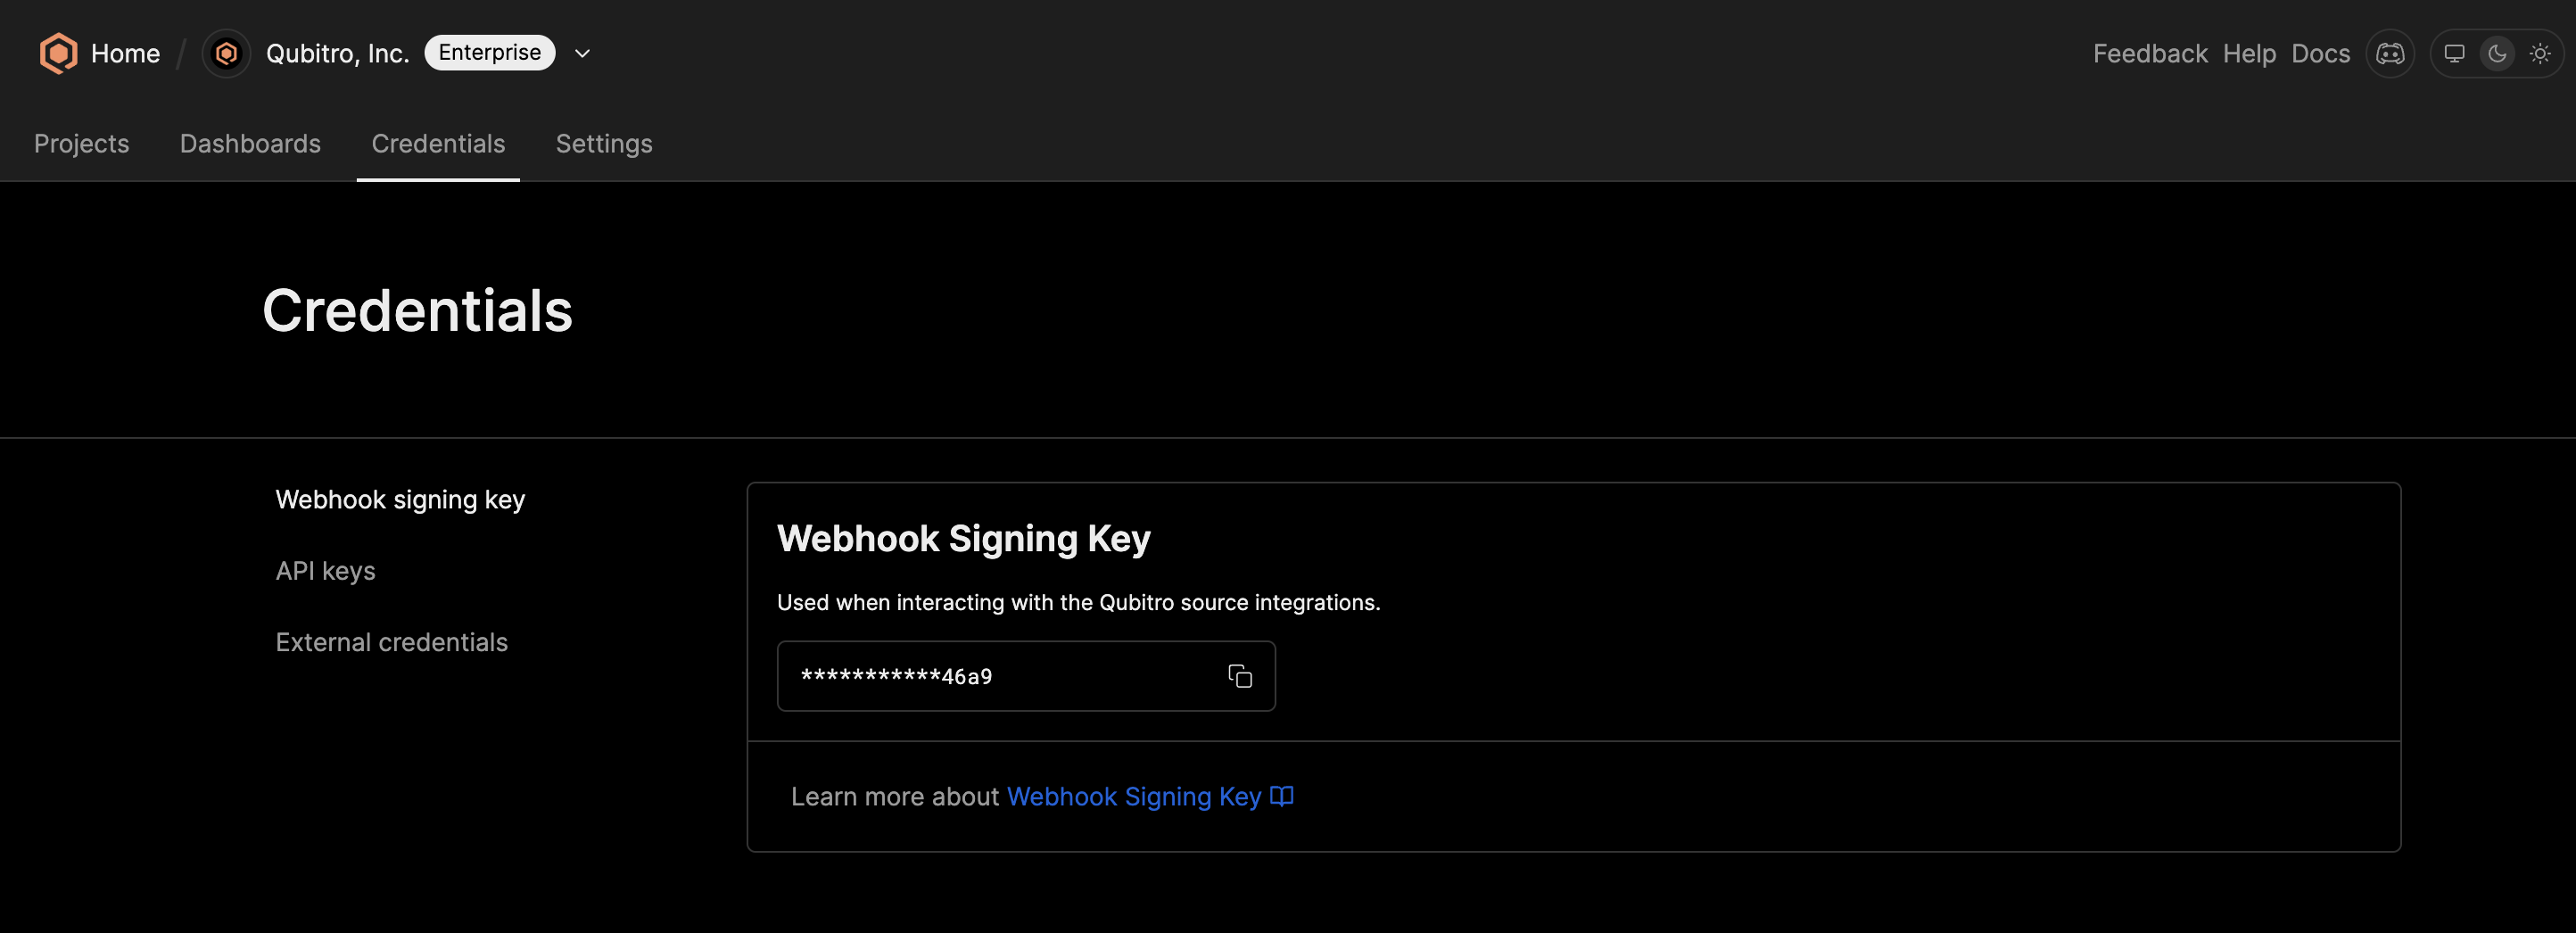Viewport: 2576px width, 933px height.
Task: Open the Webhook Signing Key documentation link
Action: (x=1134, y=796)
